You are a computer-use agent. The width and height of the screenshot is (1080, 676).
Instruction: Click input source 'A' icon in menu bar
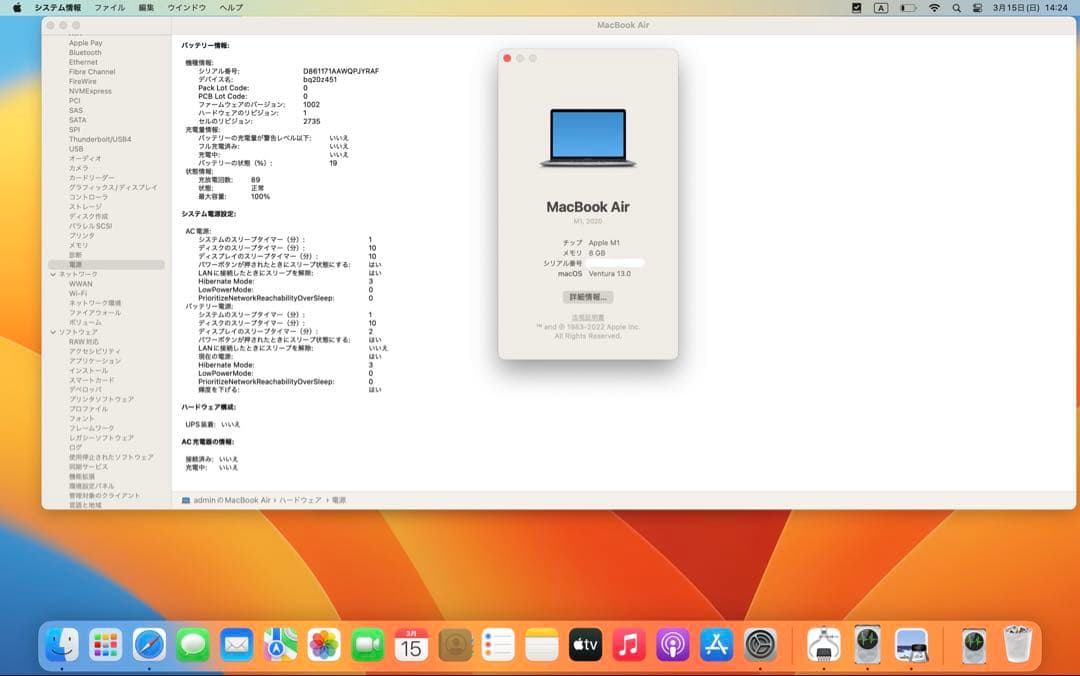pos(881,8)
